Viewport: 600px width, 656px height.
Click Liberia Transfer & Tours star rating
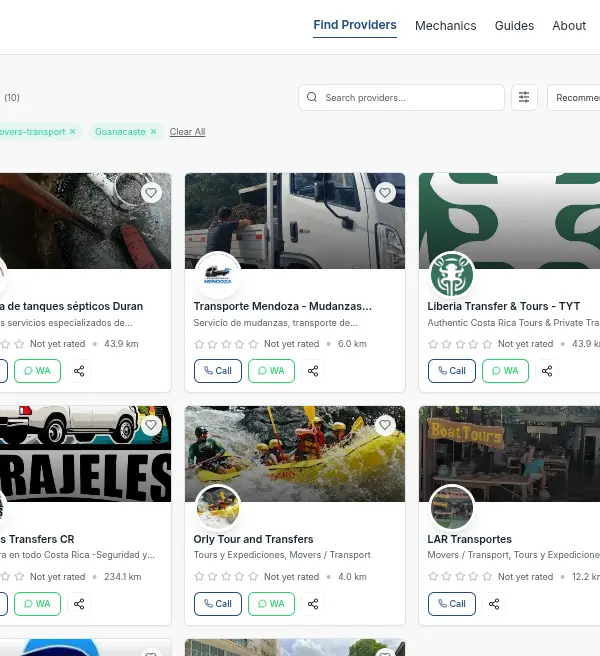460,344
